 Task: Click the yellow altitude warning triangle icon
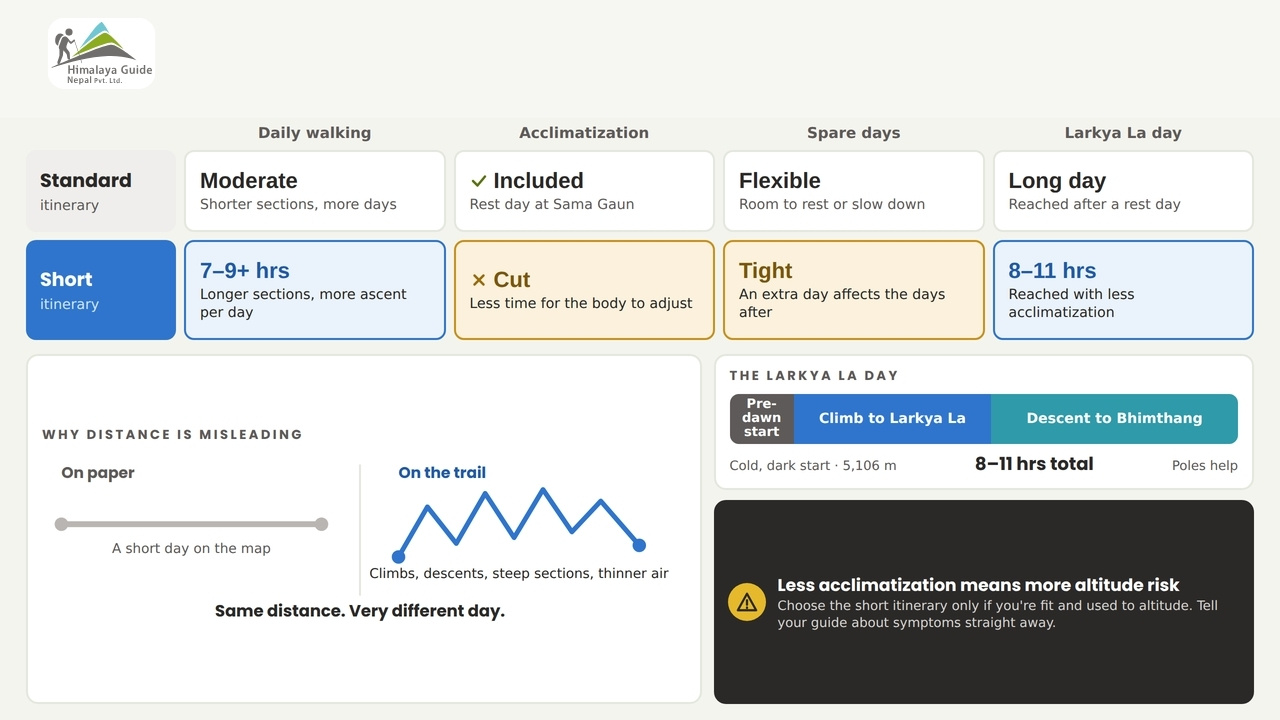click(747, 602)
